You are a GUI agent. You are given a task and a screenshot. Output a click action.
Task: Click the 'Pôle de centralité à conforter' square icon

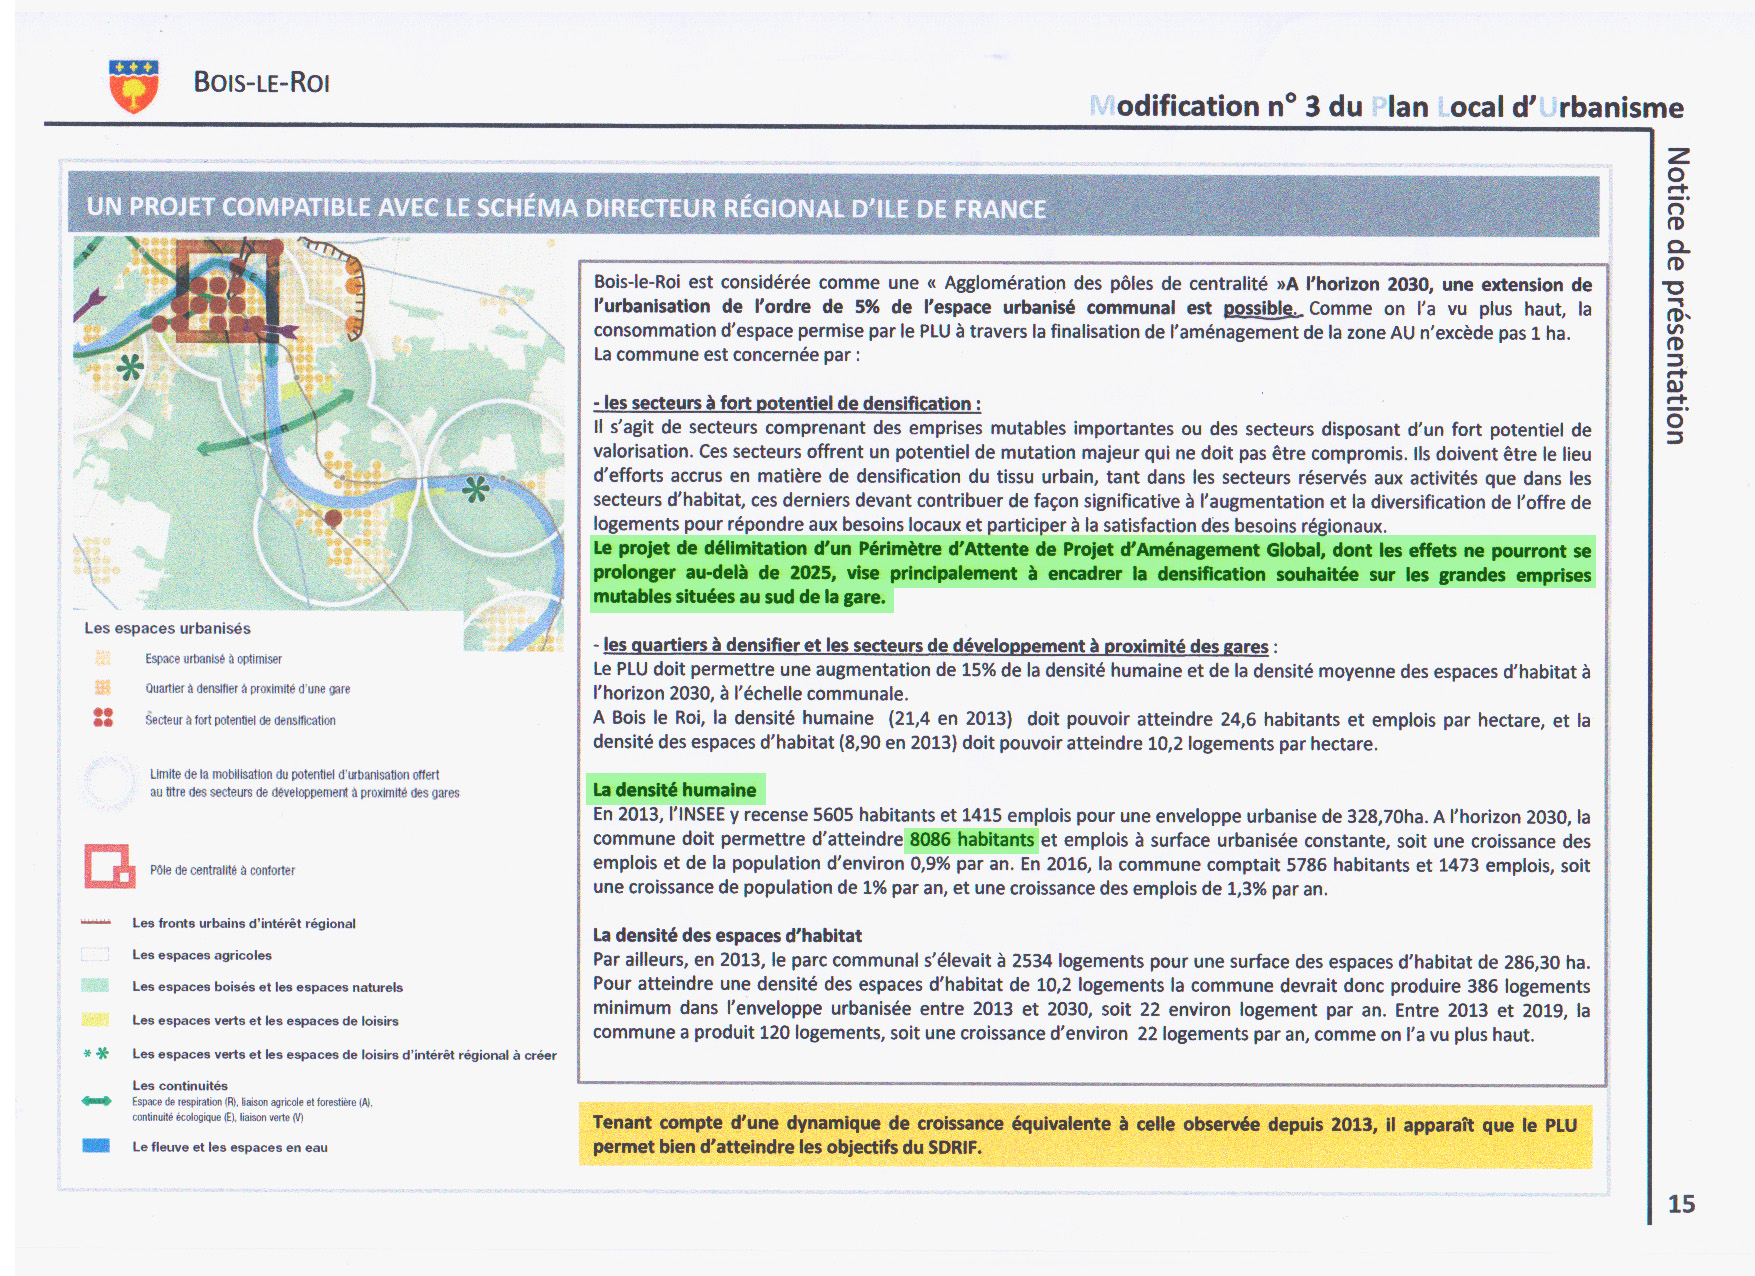109,867
